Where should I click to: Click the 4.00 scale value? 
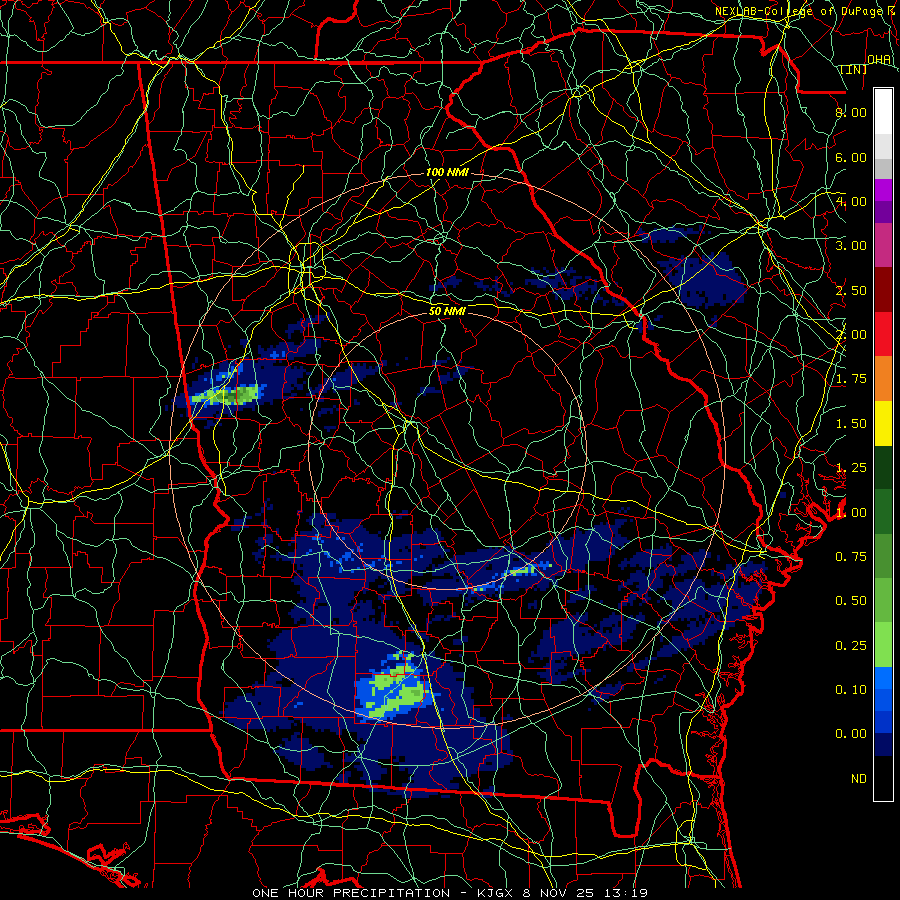(x=851, y=201)
